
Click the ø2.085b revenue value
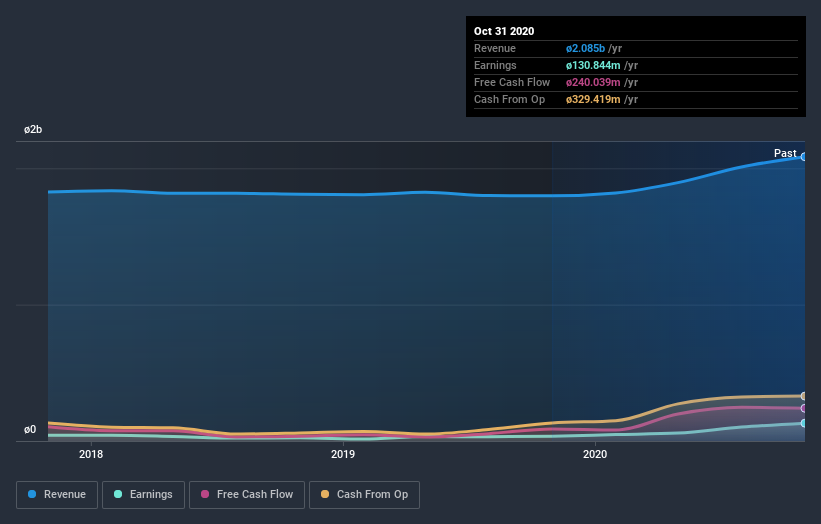point(585,48)
